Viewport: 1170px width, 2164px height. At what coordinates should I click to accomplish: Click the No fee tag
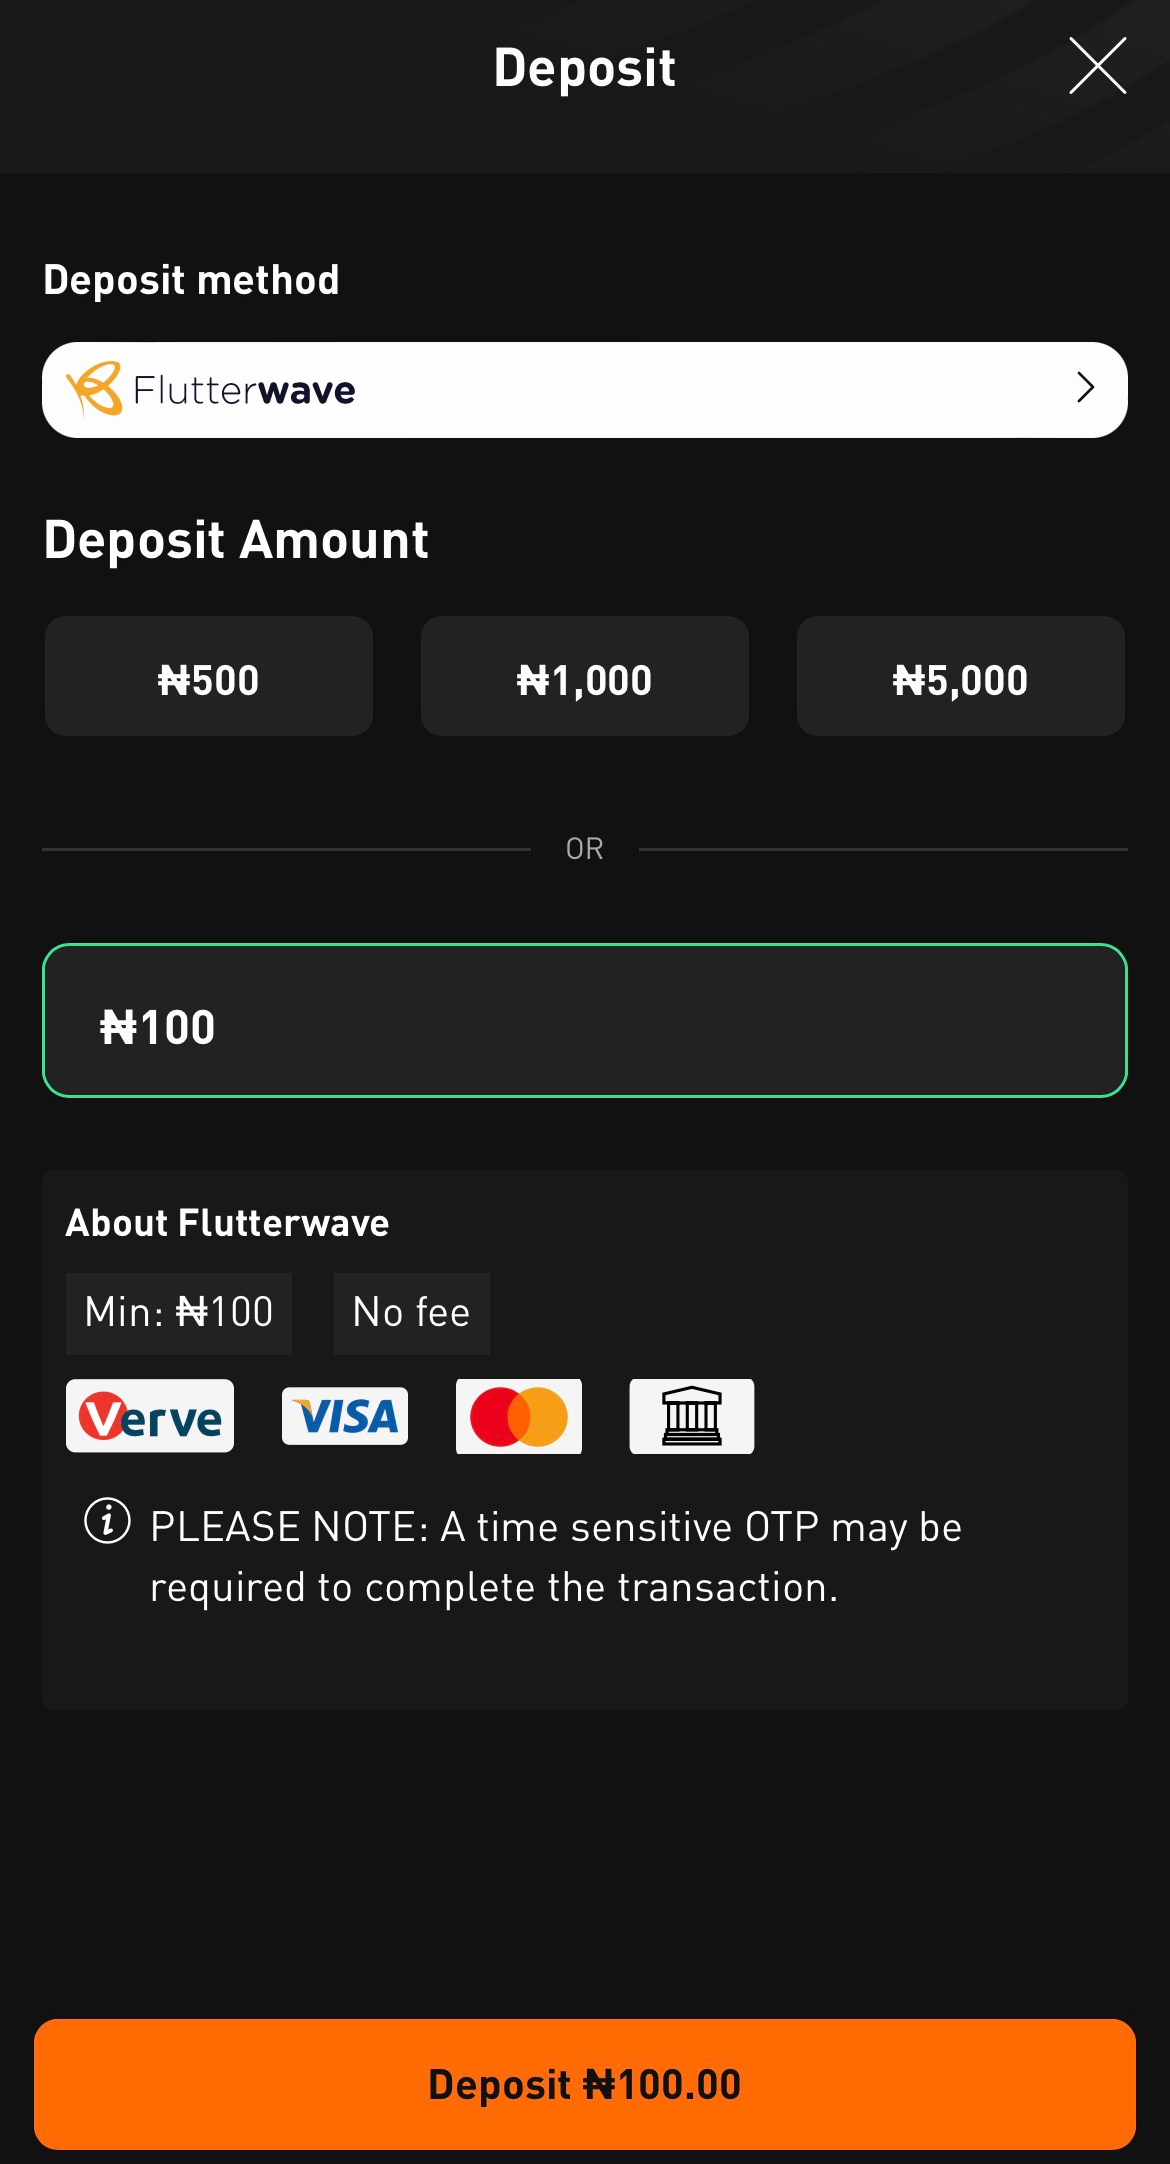point(411,1313)
